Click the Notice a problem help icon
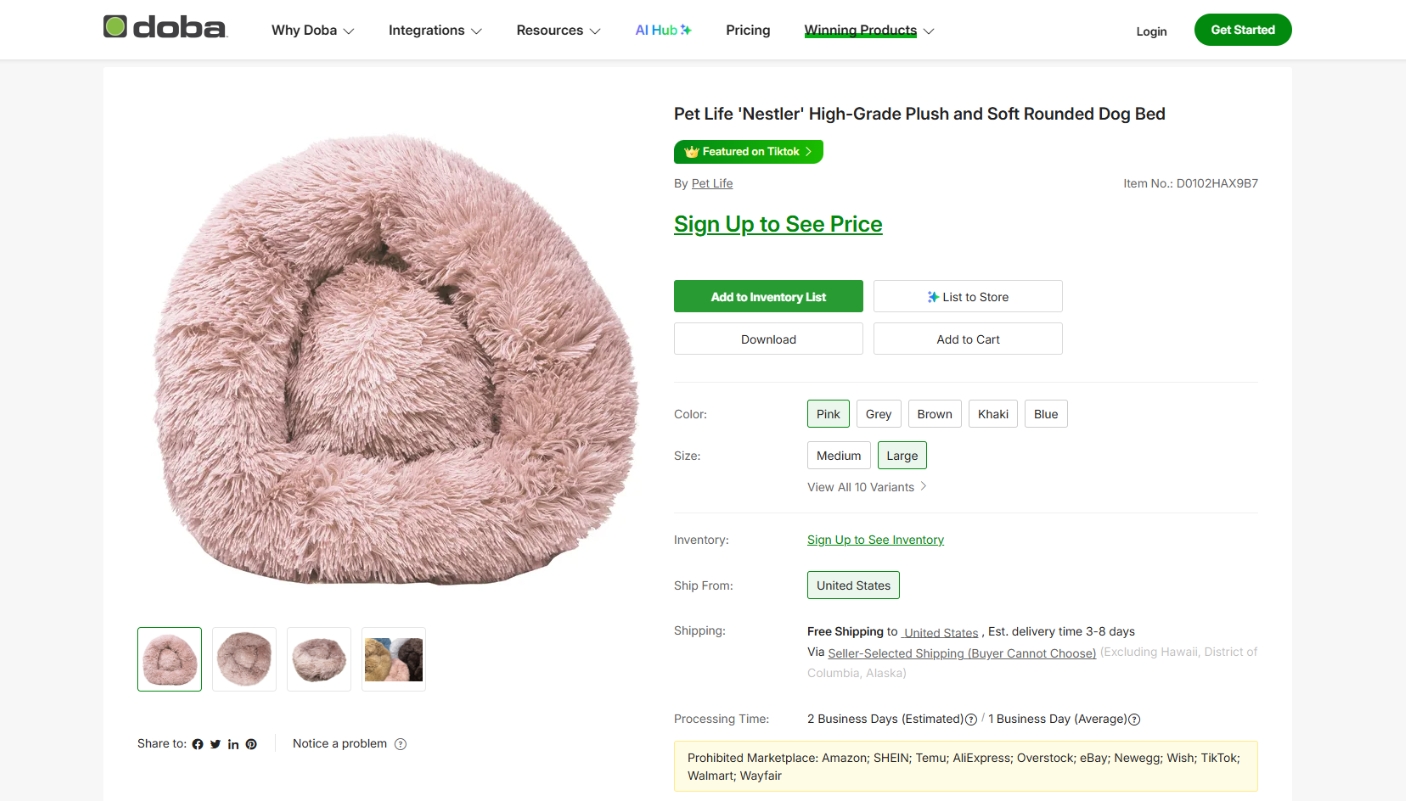This screenshot has width=1406, height=801. pos(401,744)
